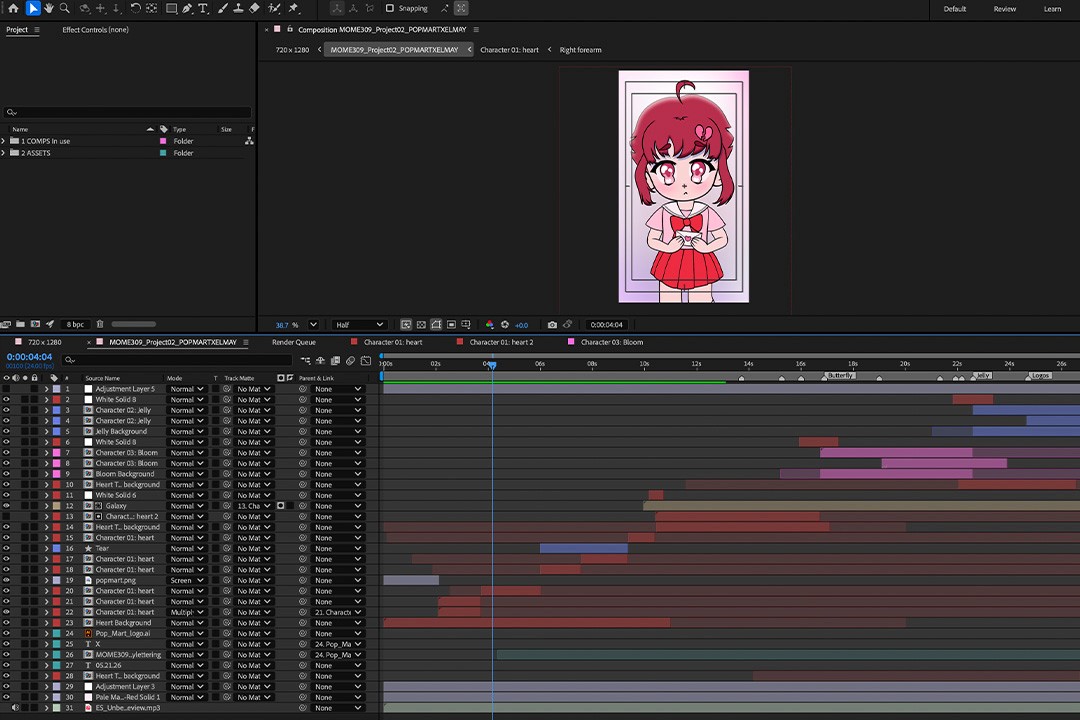Viewport: 1080px width, 720px height.
Task: Open the Character 03: Bloom timeline tab
Action: point(612,342)
